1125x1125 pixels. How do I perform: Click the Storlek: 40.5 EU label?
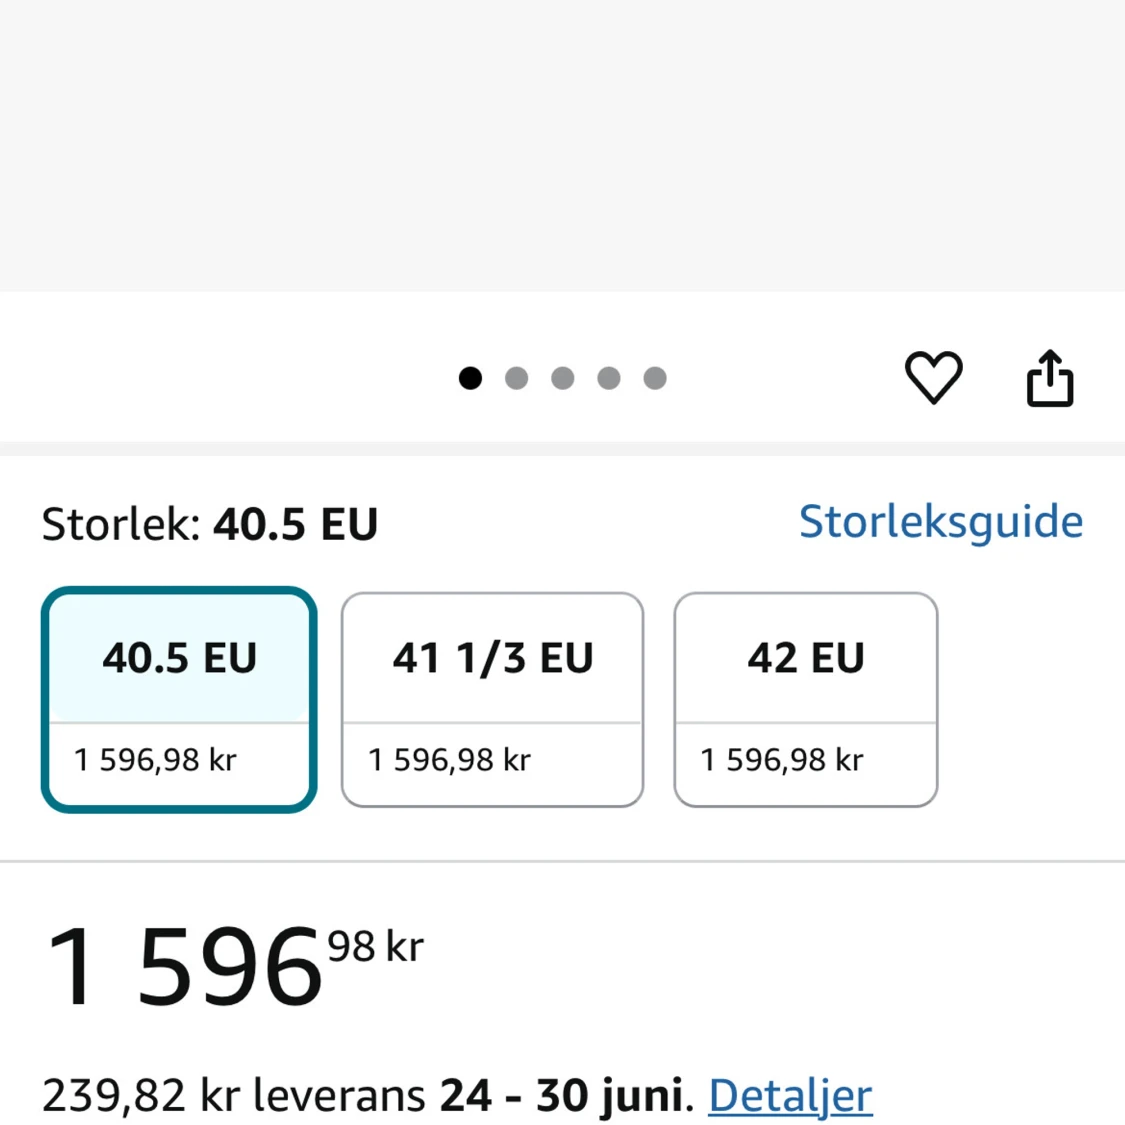coord(210,524)
